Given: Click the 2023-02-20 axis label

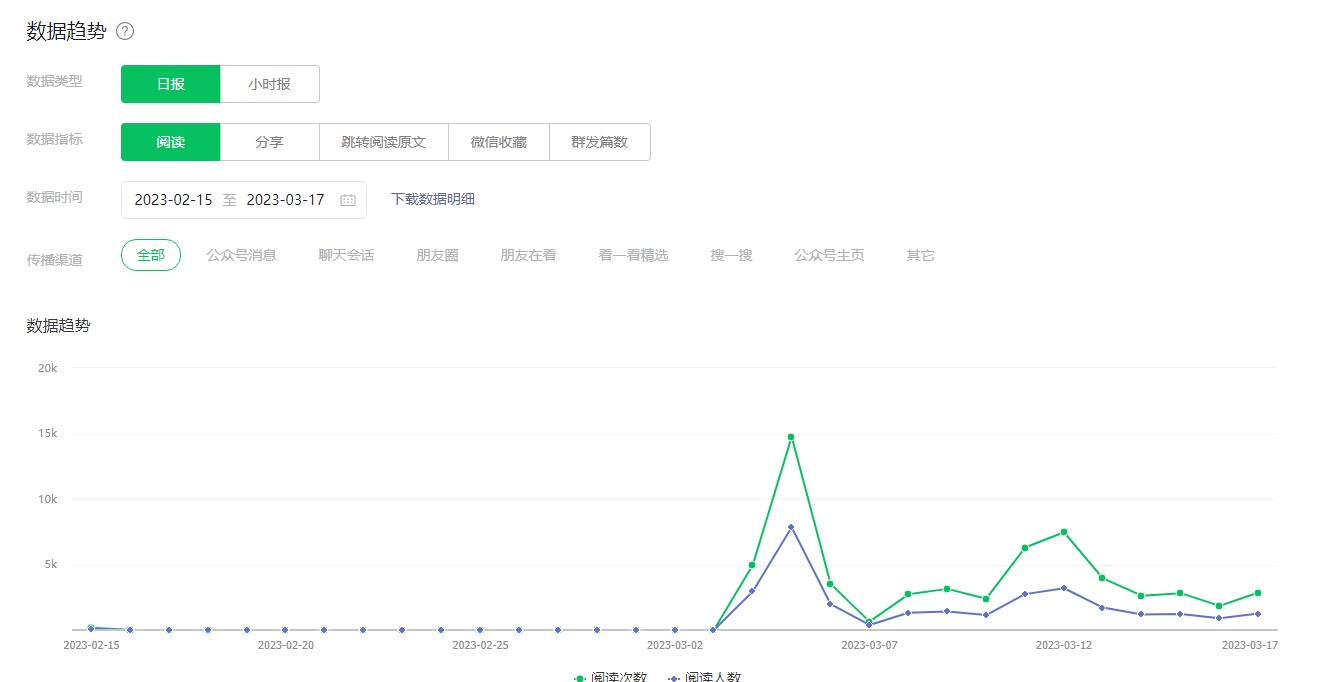Looking at the screenshot, I should 286,645.
